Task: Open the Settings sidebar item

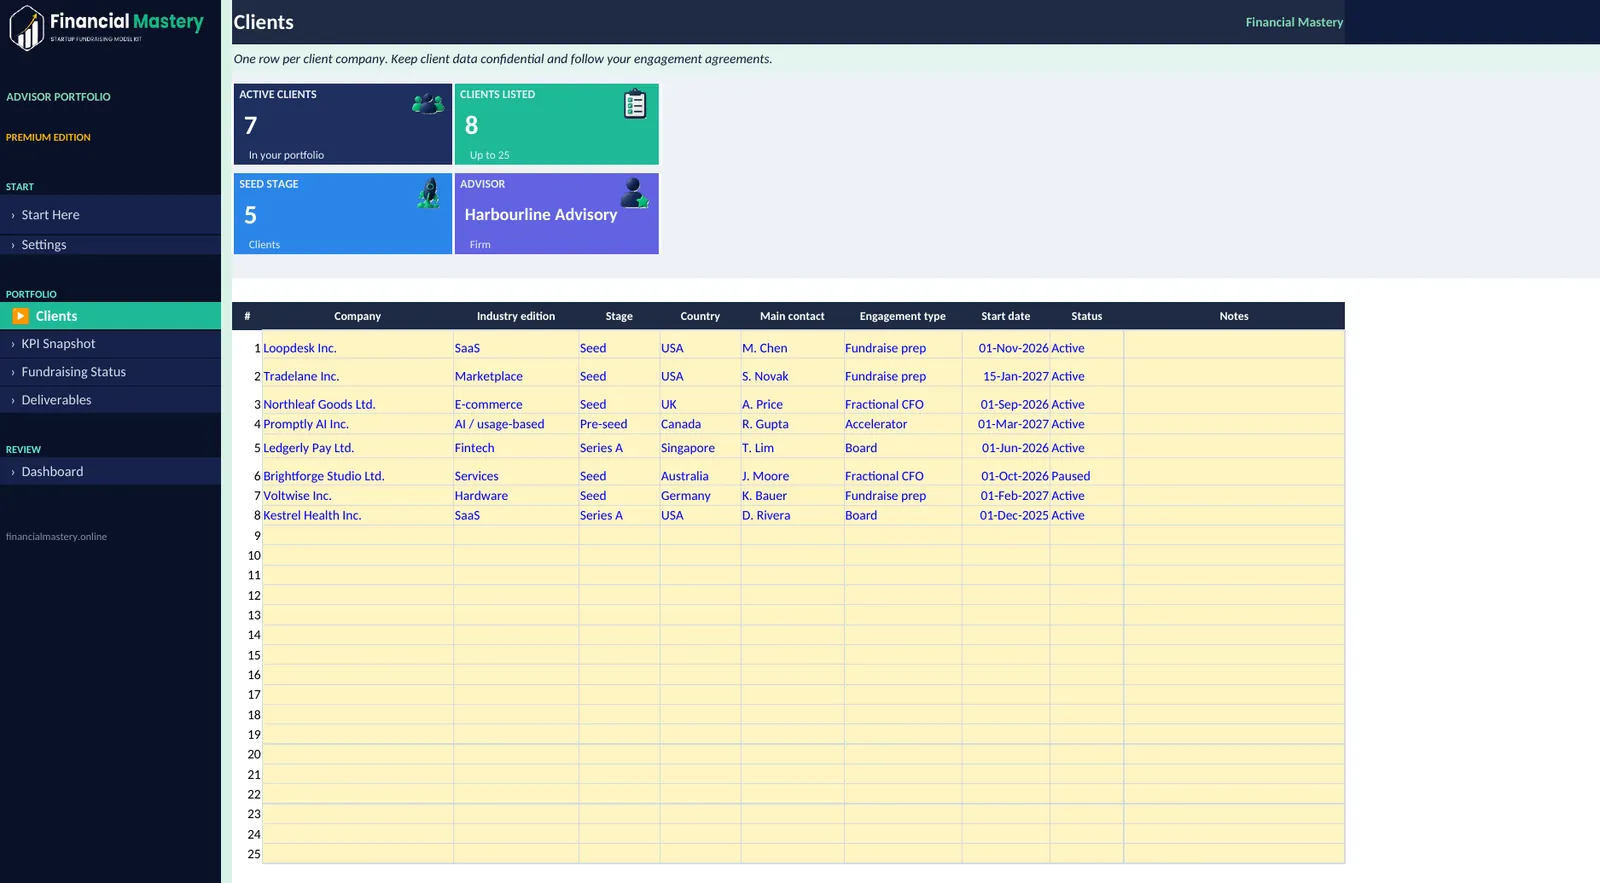Action: (x=110, y=245)
